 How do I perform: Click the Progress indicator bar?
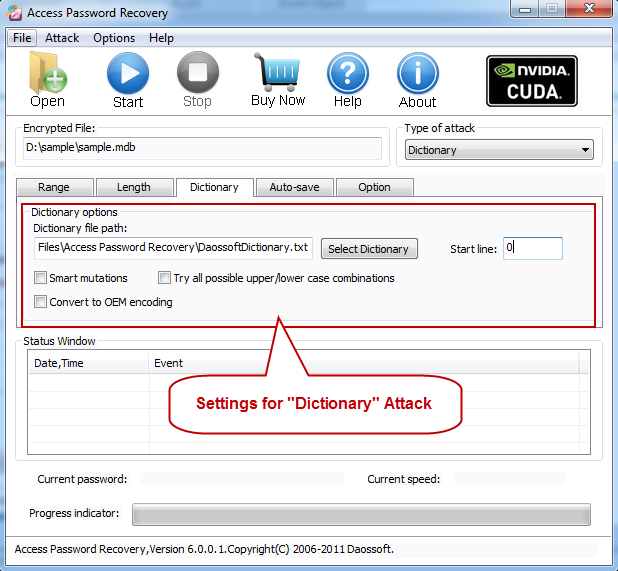(x=361, y=514)
